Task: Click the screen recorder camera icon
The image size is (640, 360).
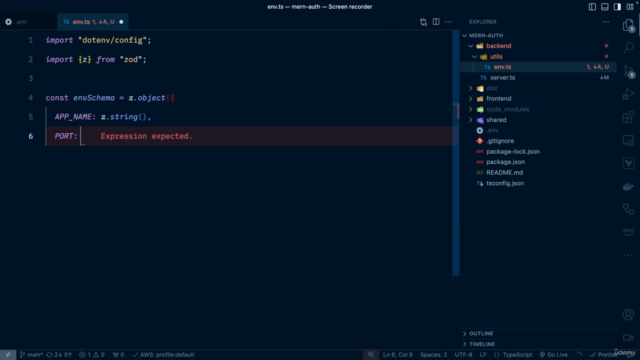Action: (629, 338)
